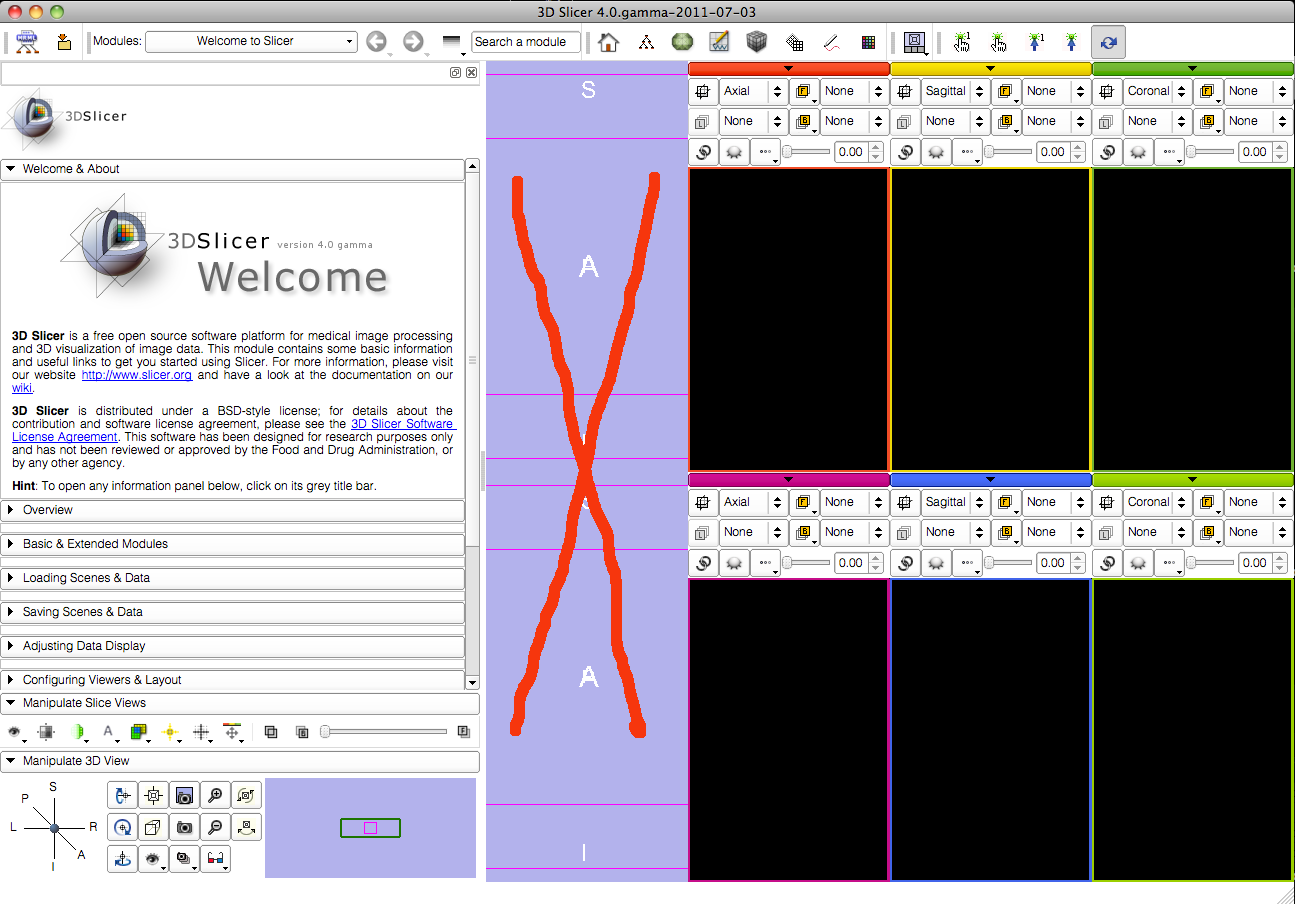Open the Volume Rendering cube icon
Image resolution: width=1295 pixels, height=904 pixels.
[757, 42]
